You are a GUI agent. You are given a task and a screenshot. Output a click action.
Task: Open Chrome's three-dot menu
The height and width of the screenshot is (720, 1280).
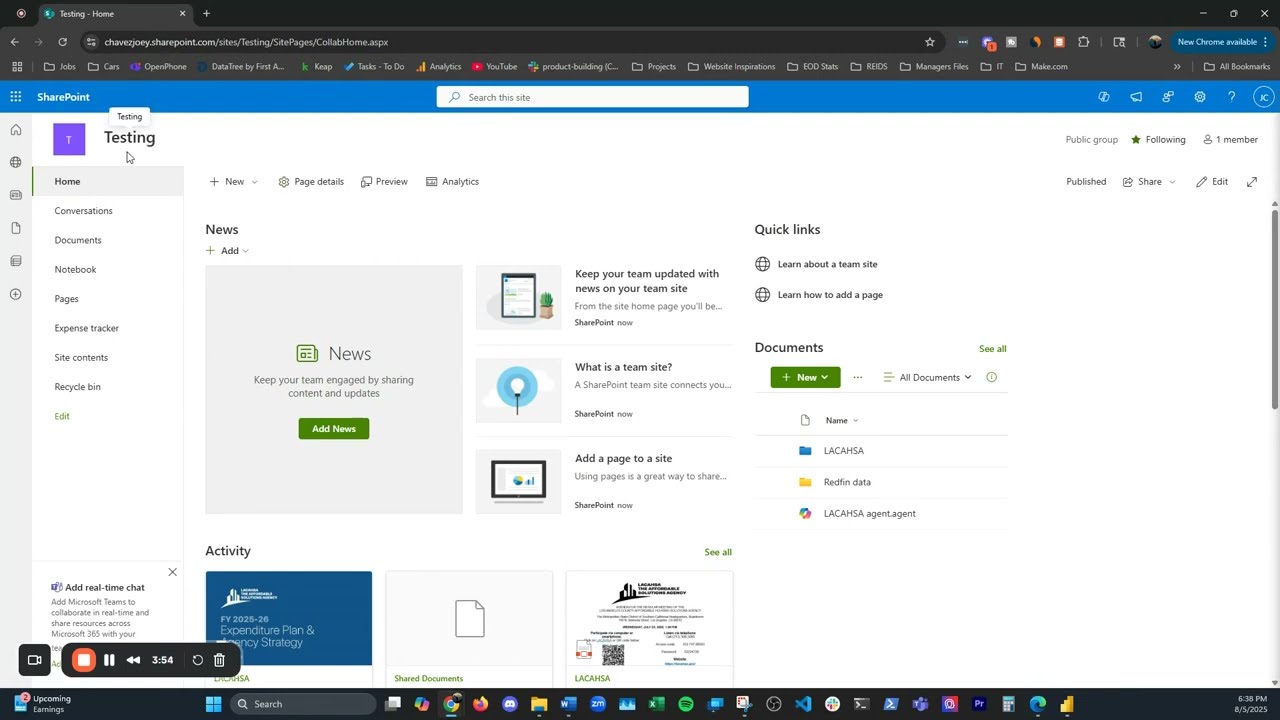[x=1265, y=42]
